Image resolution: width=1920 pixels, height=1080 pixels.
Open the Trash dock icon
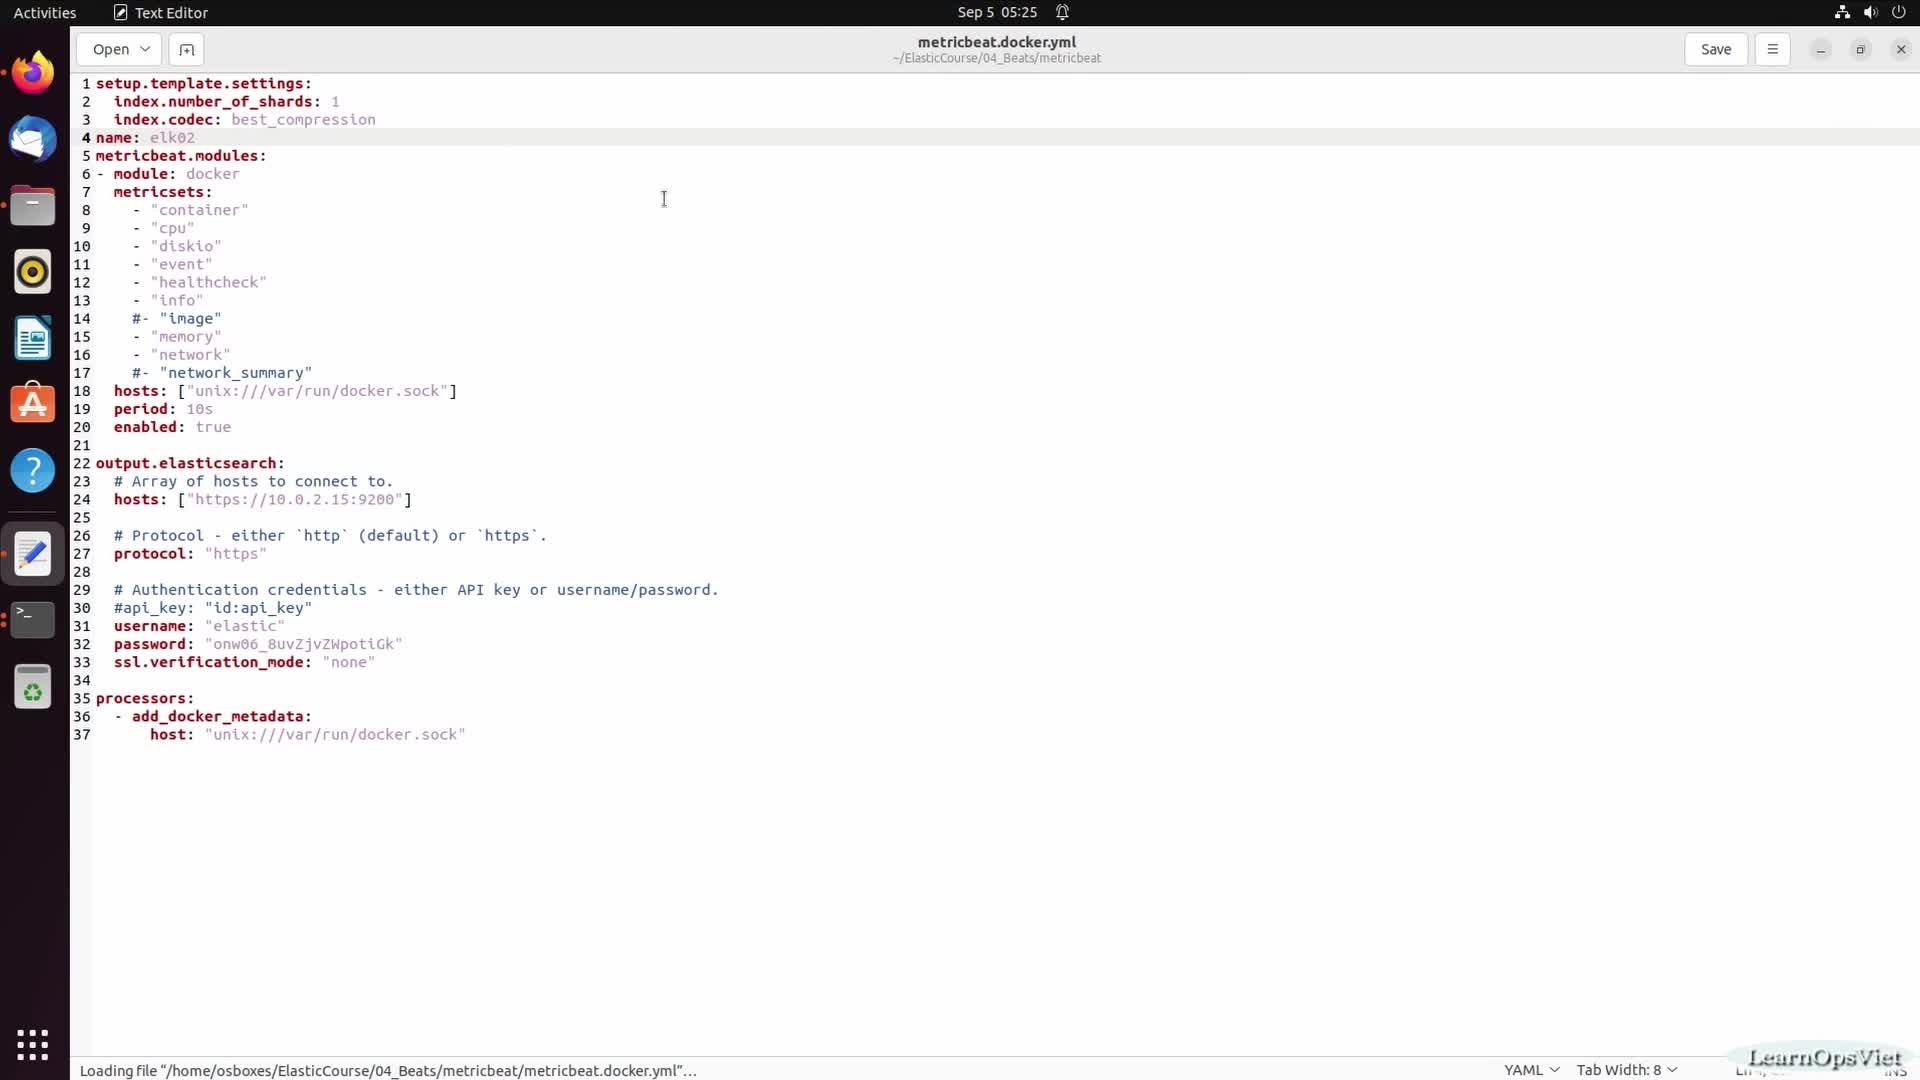point(33,687)
